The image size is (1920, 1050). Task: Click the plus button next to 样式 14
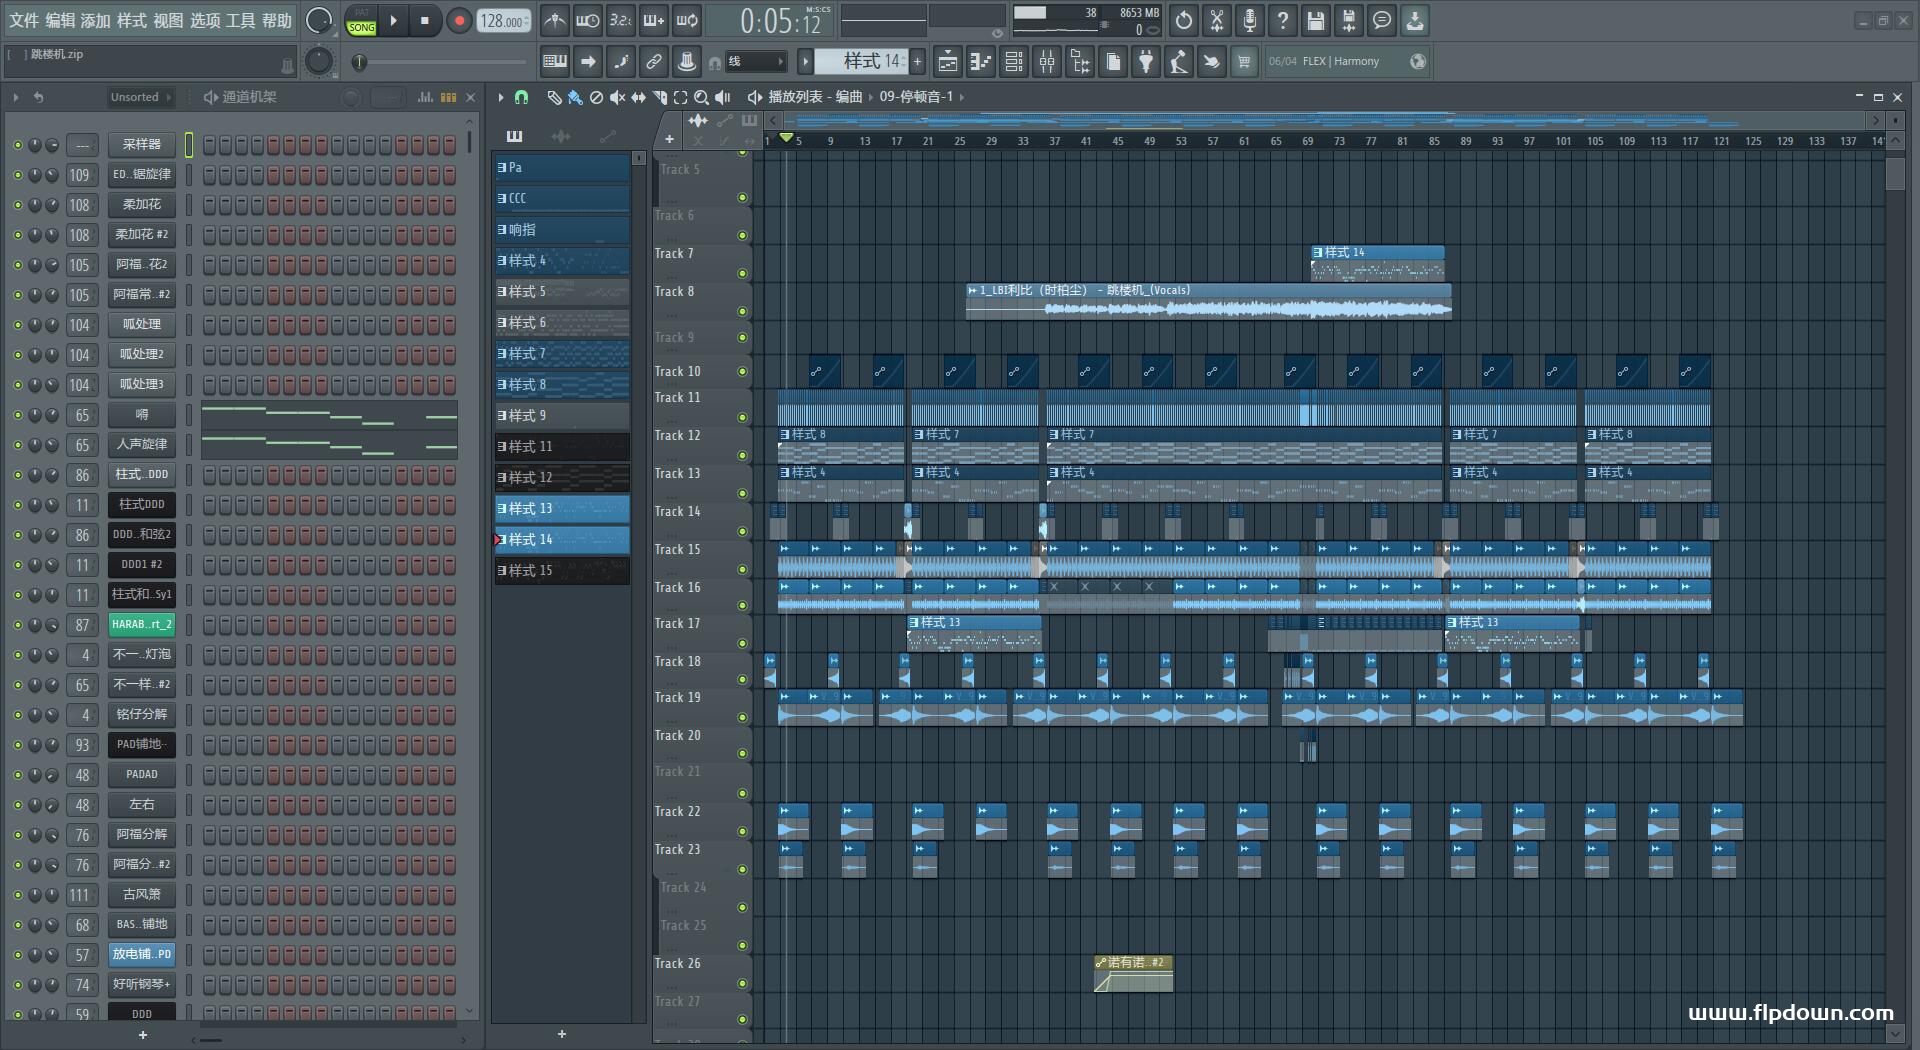(917, 62)
